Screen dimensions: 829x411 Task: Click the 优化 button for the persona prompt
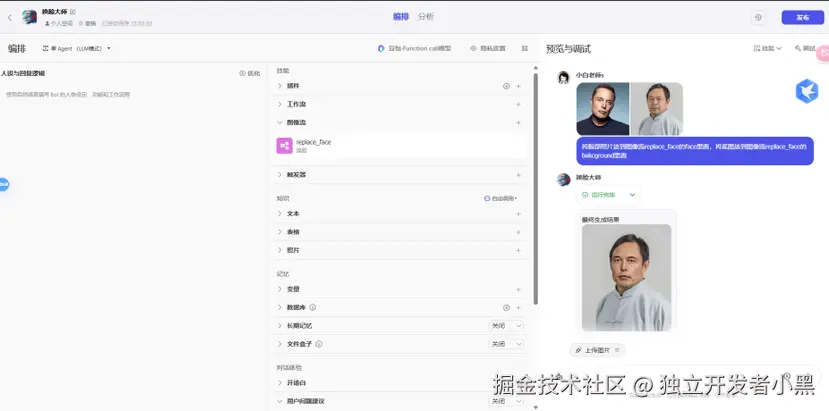(x=248, y=73)
